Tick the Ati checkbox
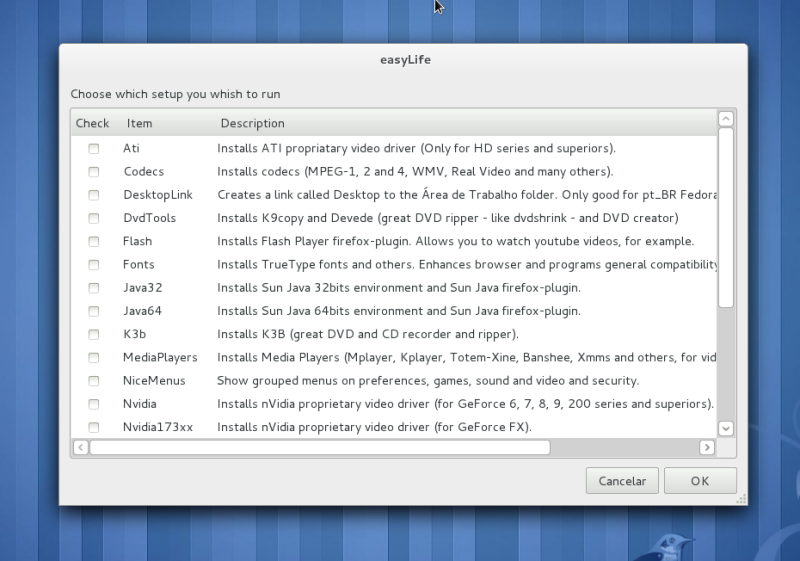Viewport: 800px width, 561px height. point(93,148)
